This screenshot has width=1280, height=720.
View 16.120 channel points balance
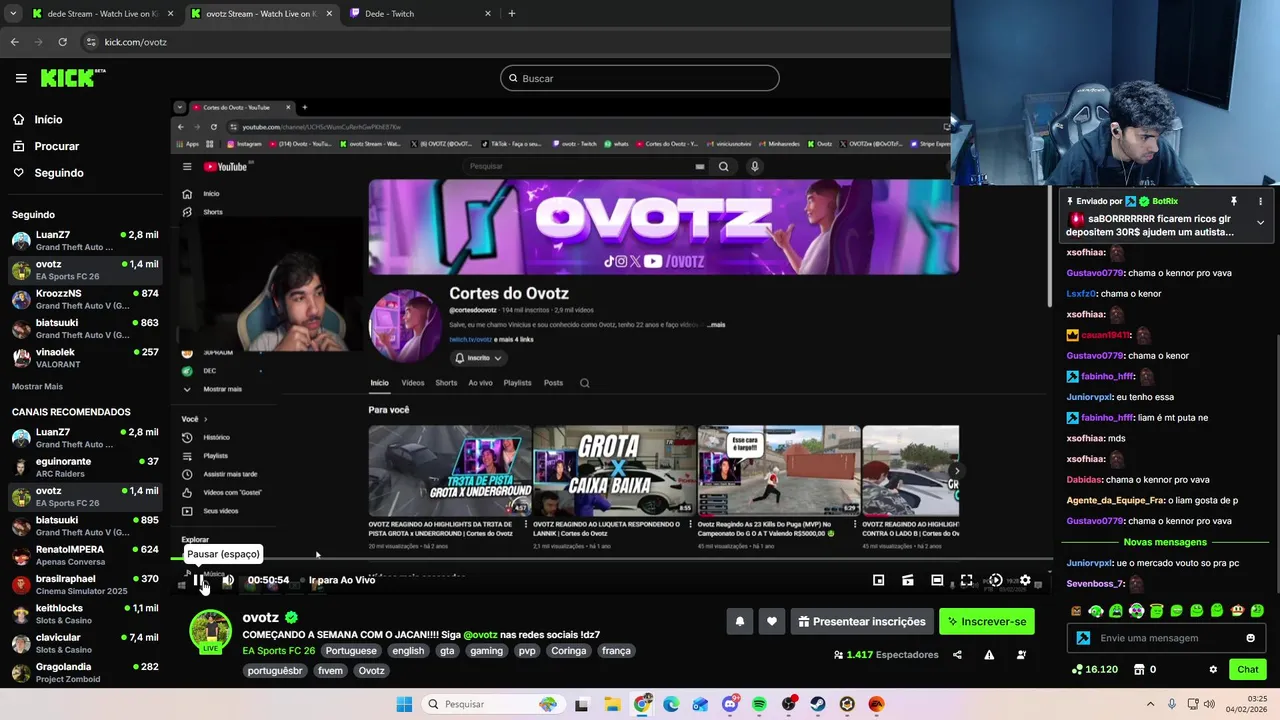1094,669
